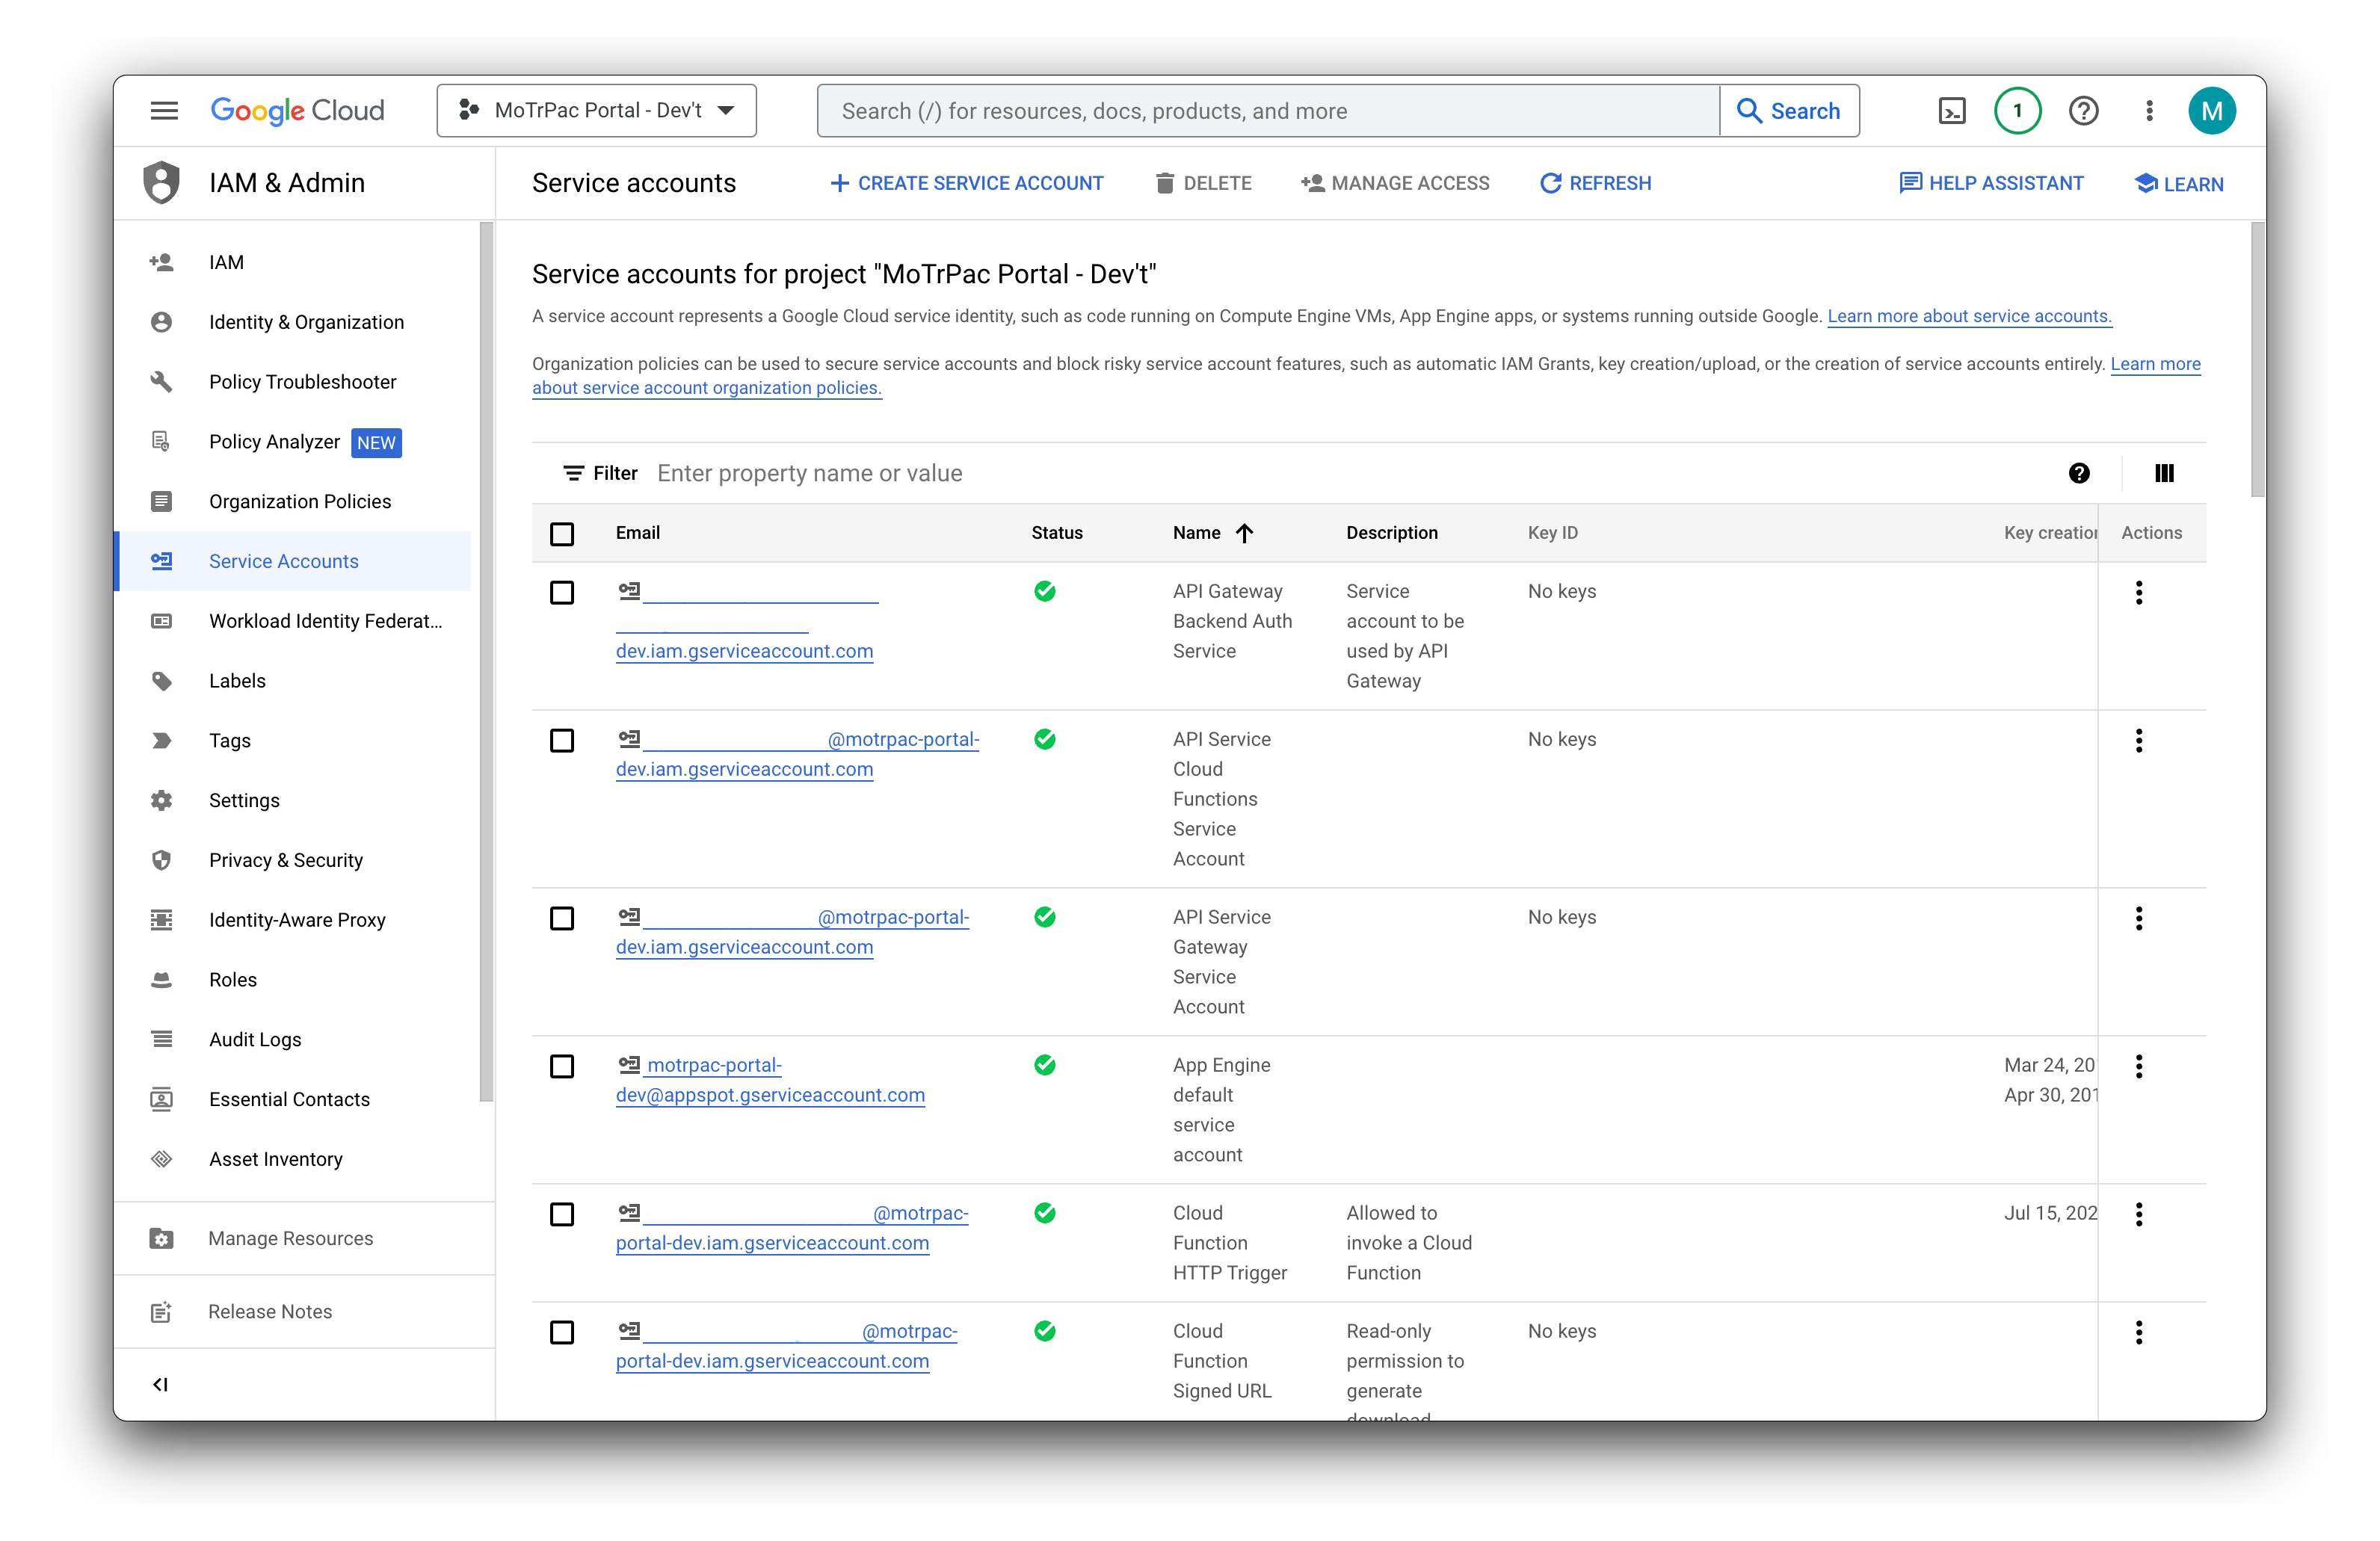Click Create Service Account button
2380x1541 pixels.
967,183
